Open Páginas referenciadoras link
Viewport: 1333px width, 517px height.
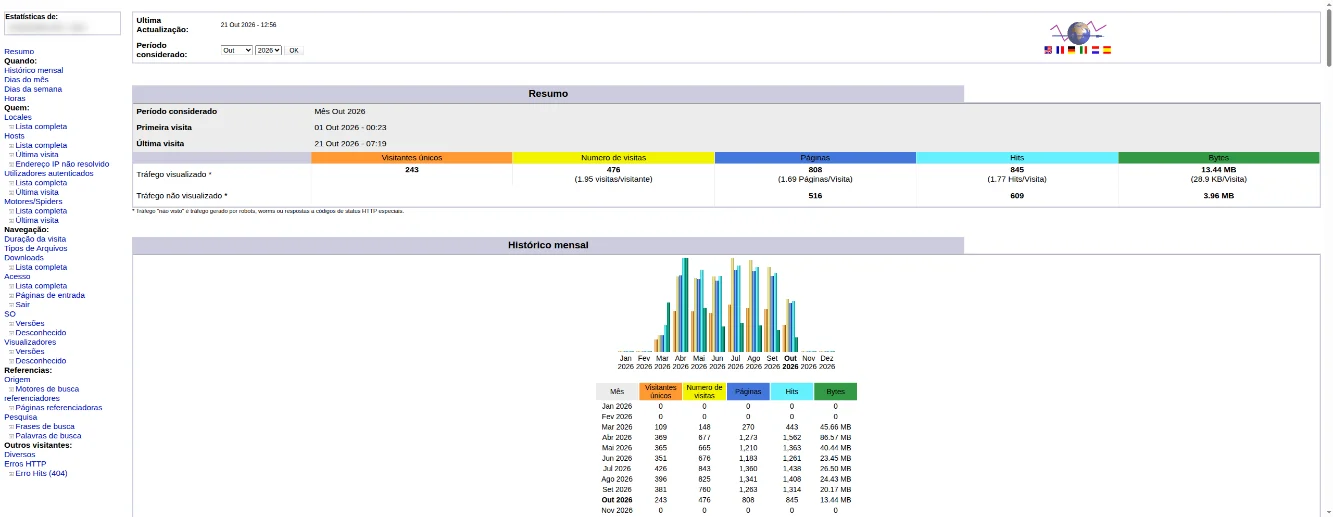pos(59,407)
